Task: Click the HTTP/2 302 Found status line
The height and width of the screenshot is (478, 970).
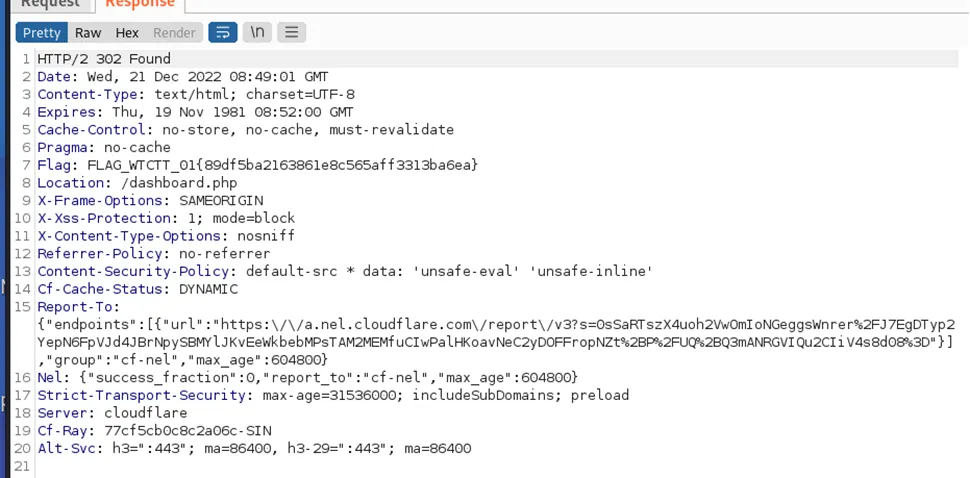Action: click(104, 59)
